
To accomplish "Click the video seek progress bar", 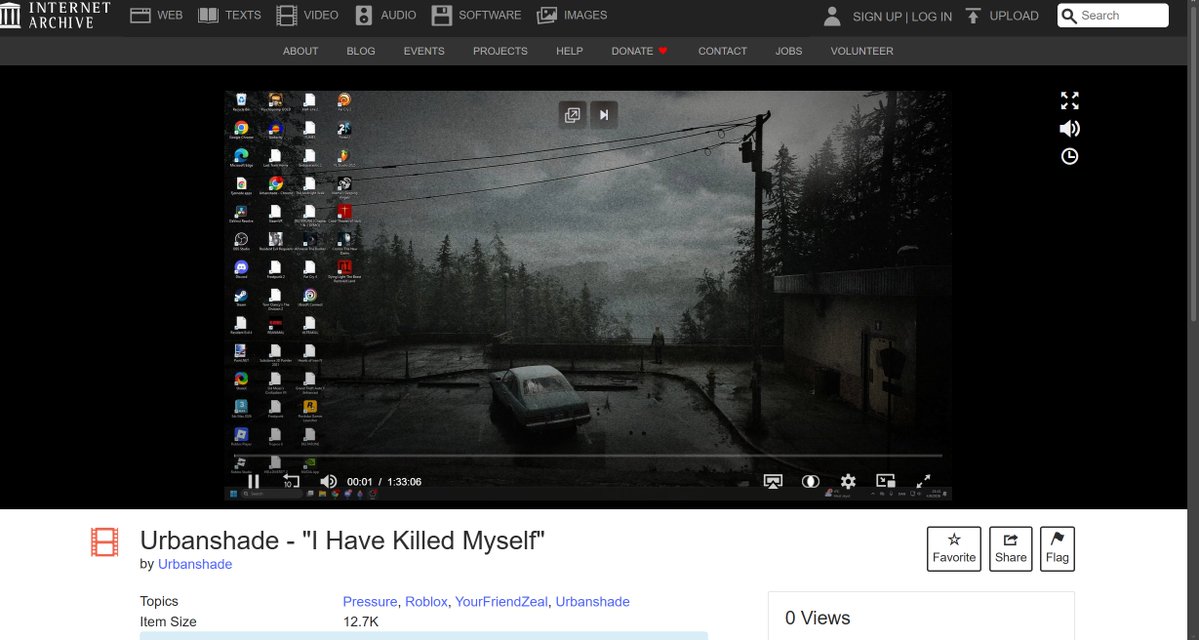I will coord(587,456).
